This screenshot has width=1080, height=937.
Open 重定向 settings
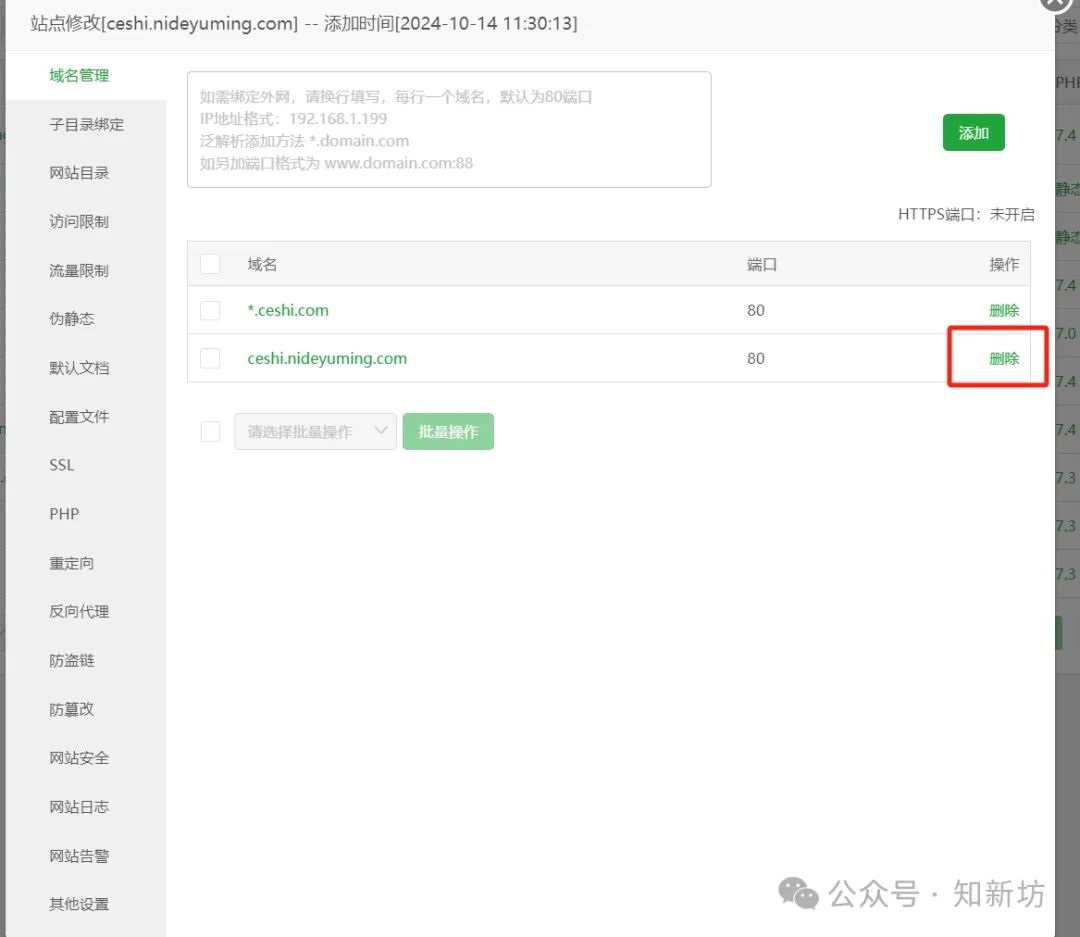[x=71, y=563]
